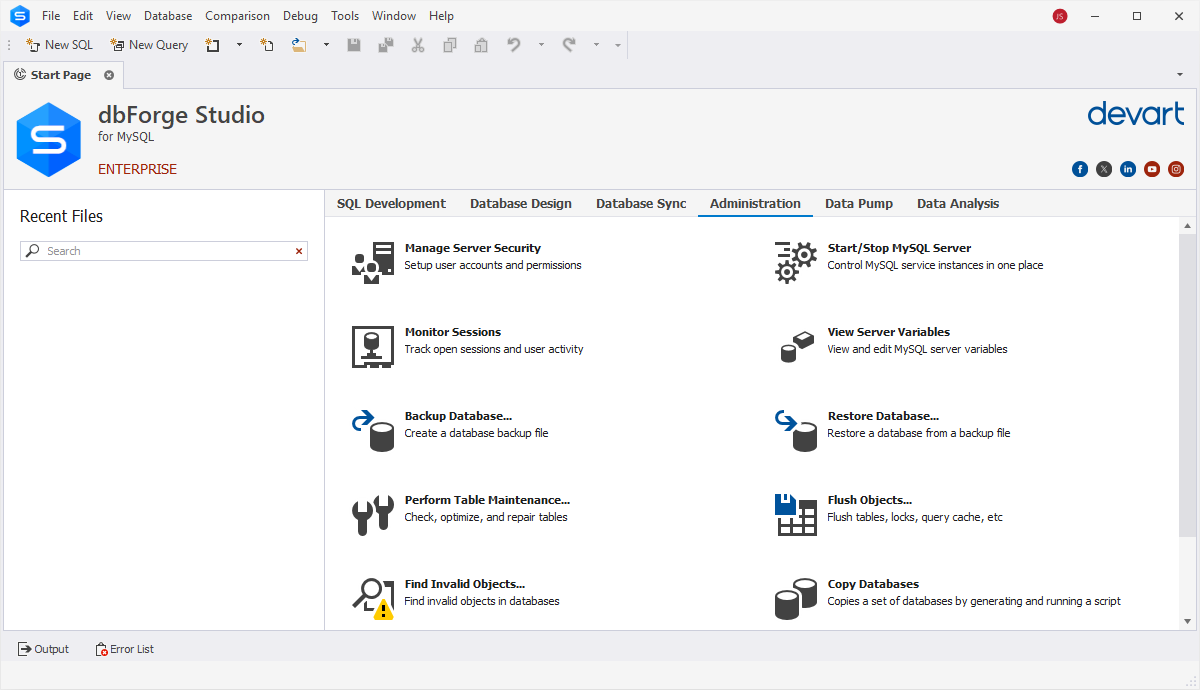The width and height of the screenshot is (1200, 690).
Task: Expand the Open file dropdown arrow
Action: point(326,45)
